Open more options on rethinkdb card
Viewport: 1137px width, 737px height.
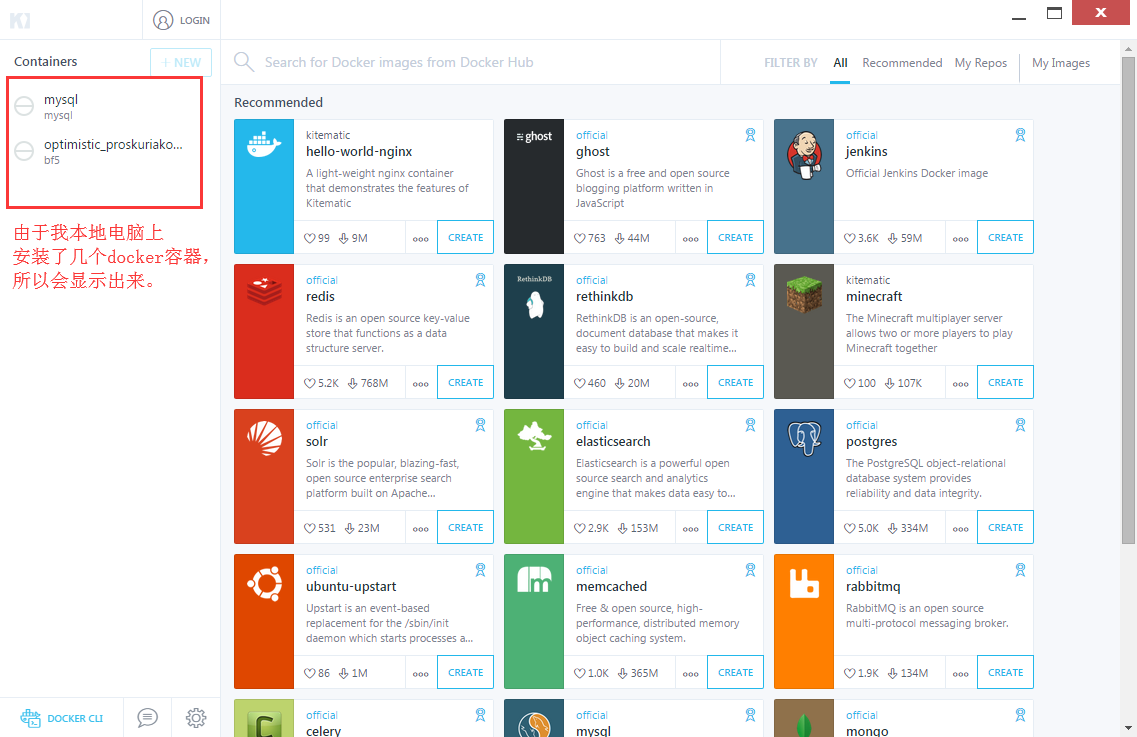(690, 383)
